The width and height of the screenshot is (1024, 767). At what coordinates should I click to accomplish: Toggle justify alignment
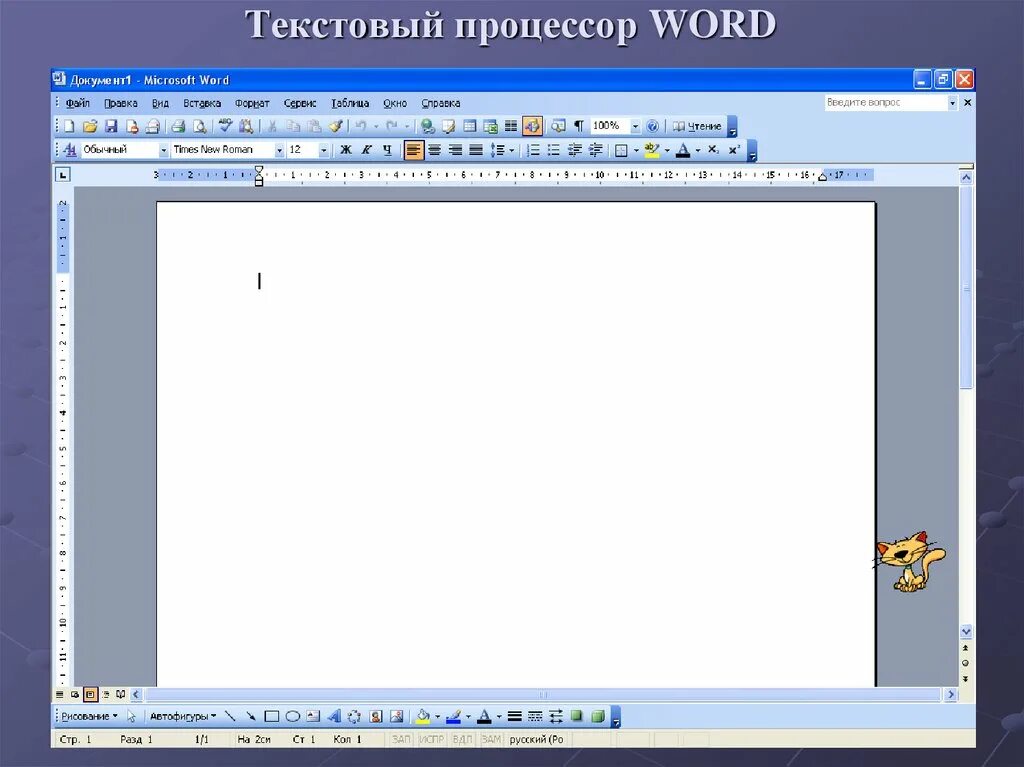point(476,150)
